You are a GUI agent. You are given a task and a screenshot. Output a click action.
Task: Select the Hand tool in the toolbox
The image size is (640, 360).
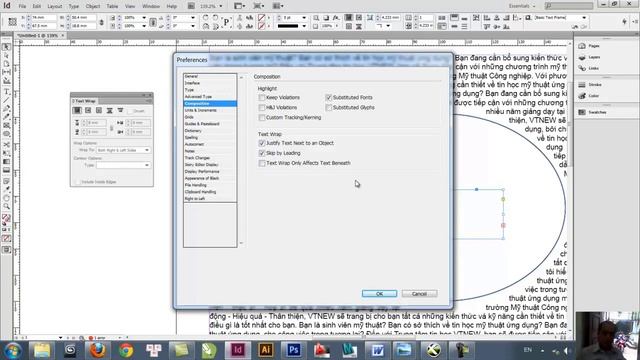[x=7, y=198]
